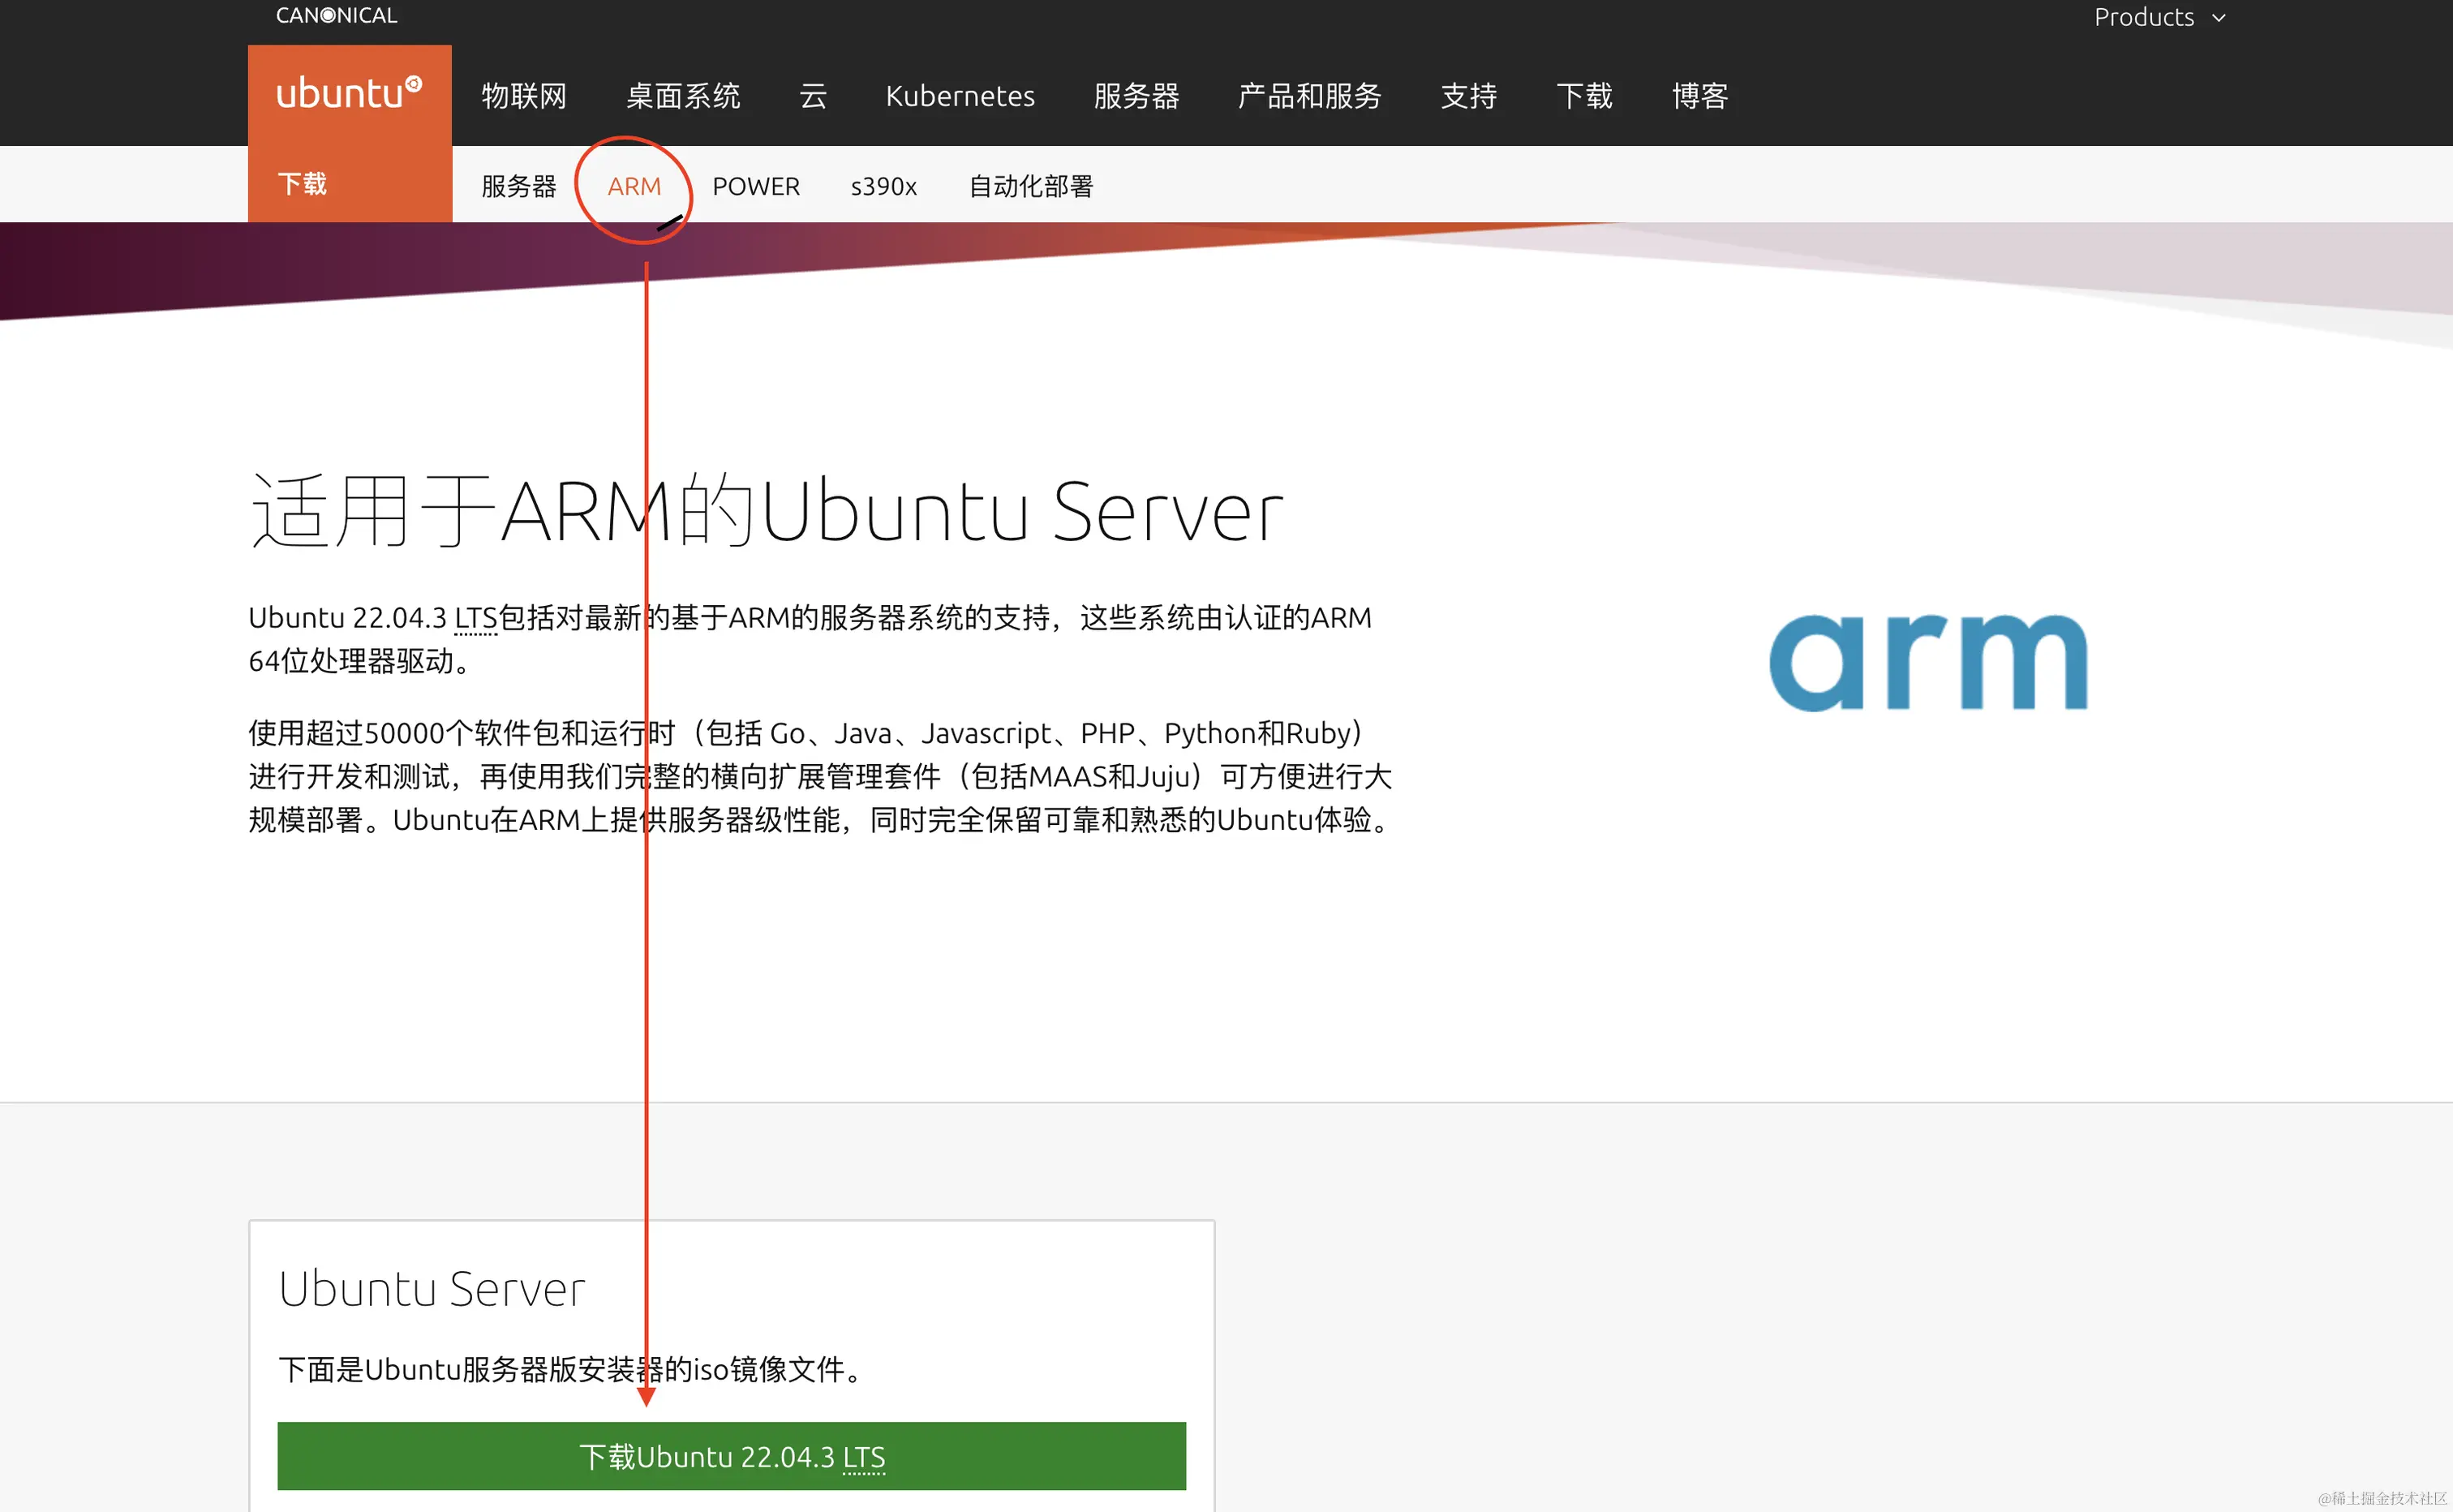Switch to the 服务器 sub-navigation tab

pyautogui.click(x=518, y=186)
